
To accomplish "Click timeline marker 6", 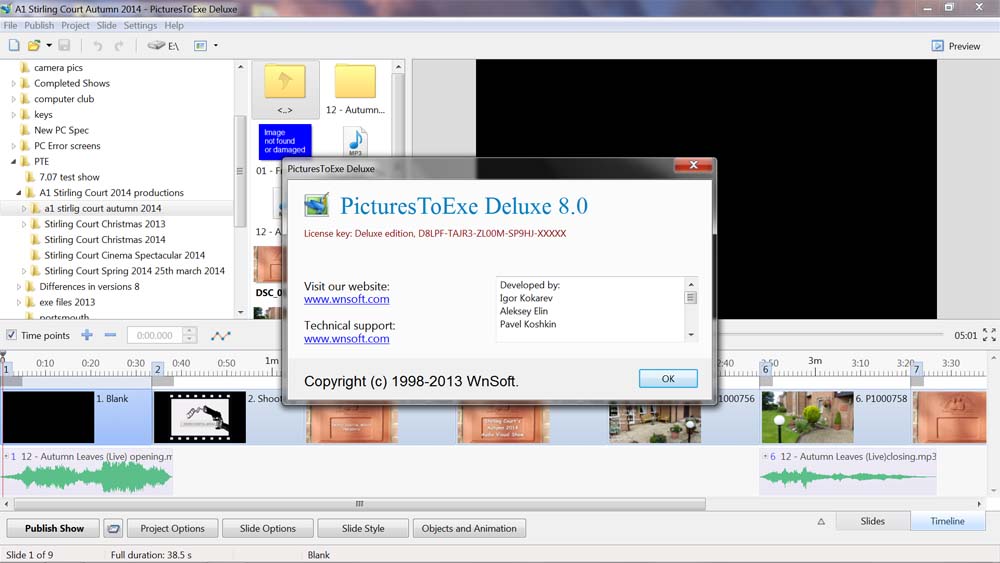I will pos(765,369).
